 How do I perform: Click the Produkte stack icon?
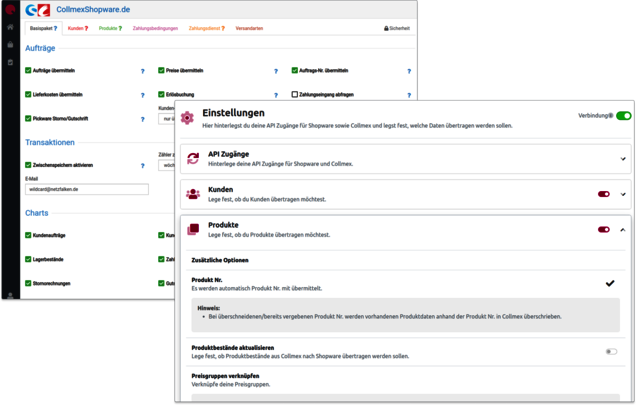(193, 229)
